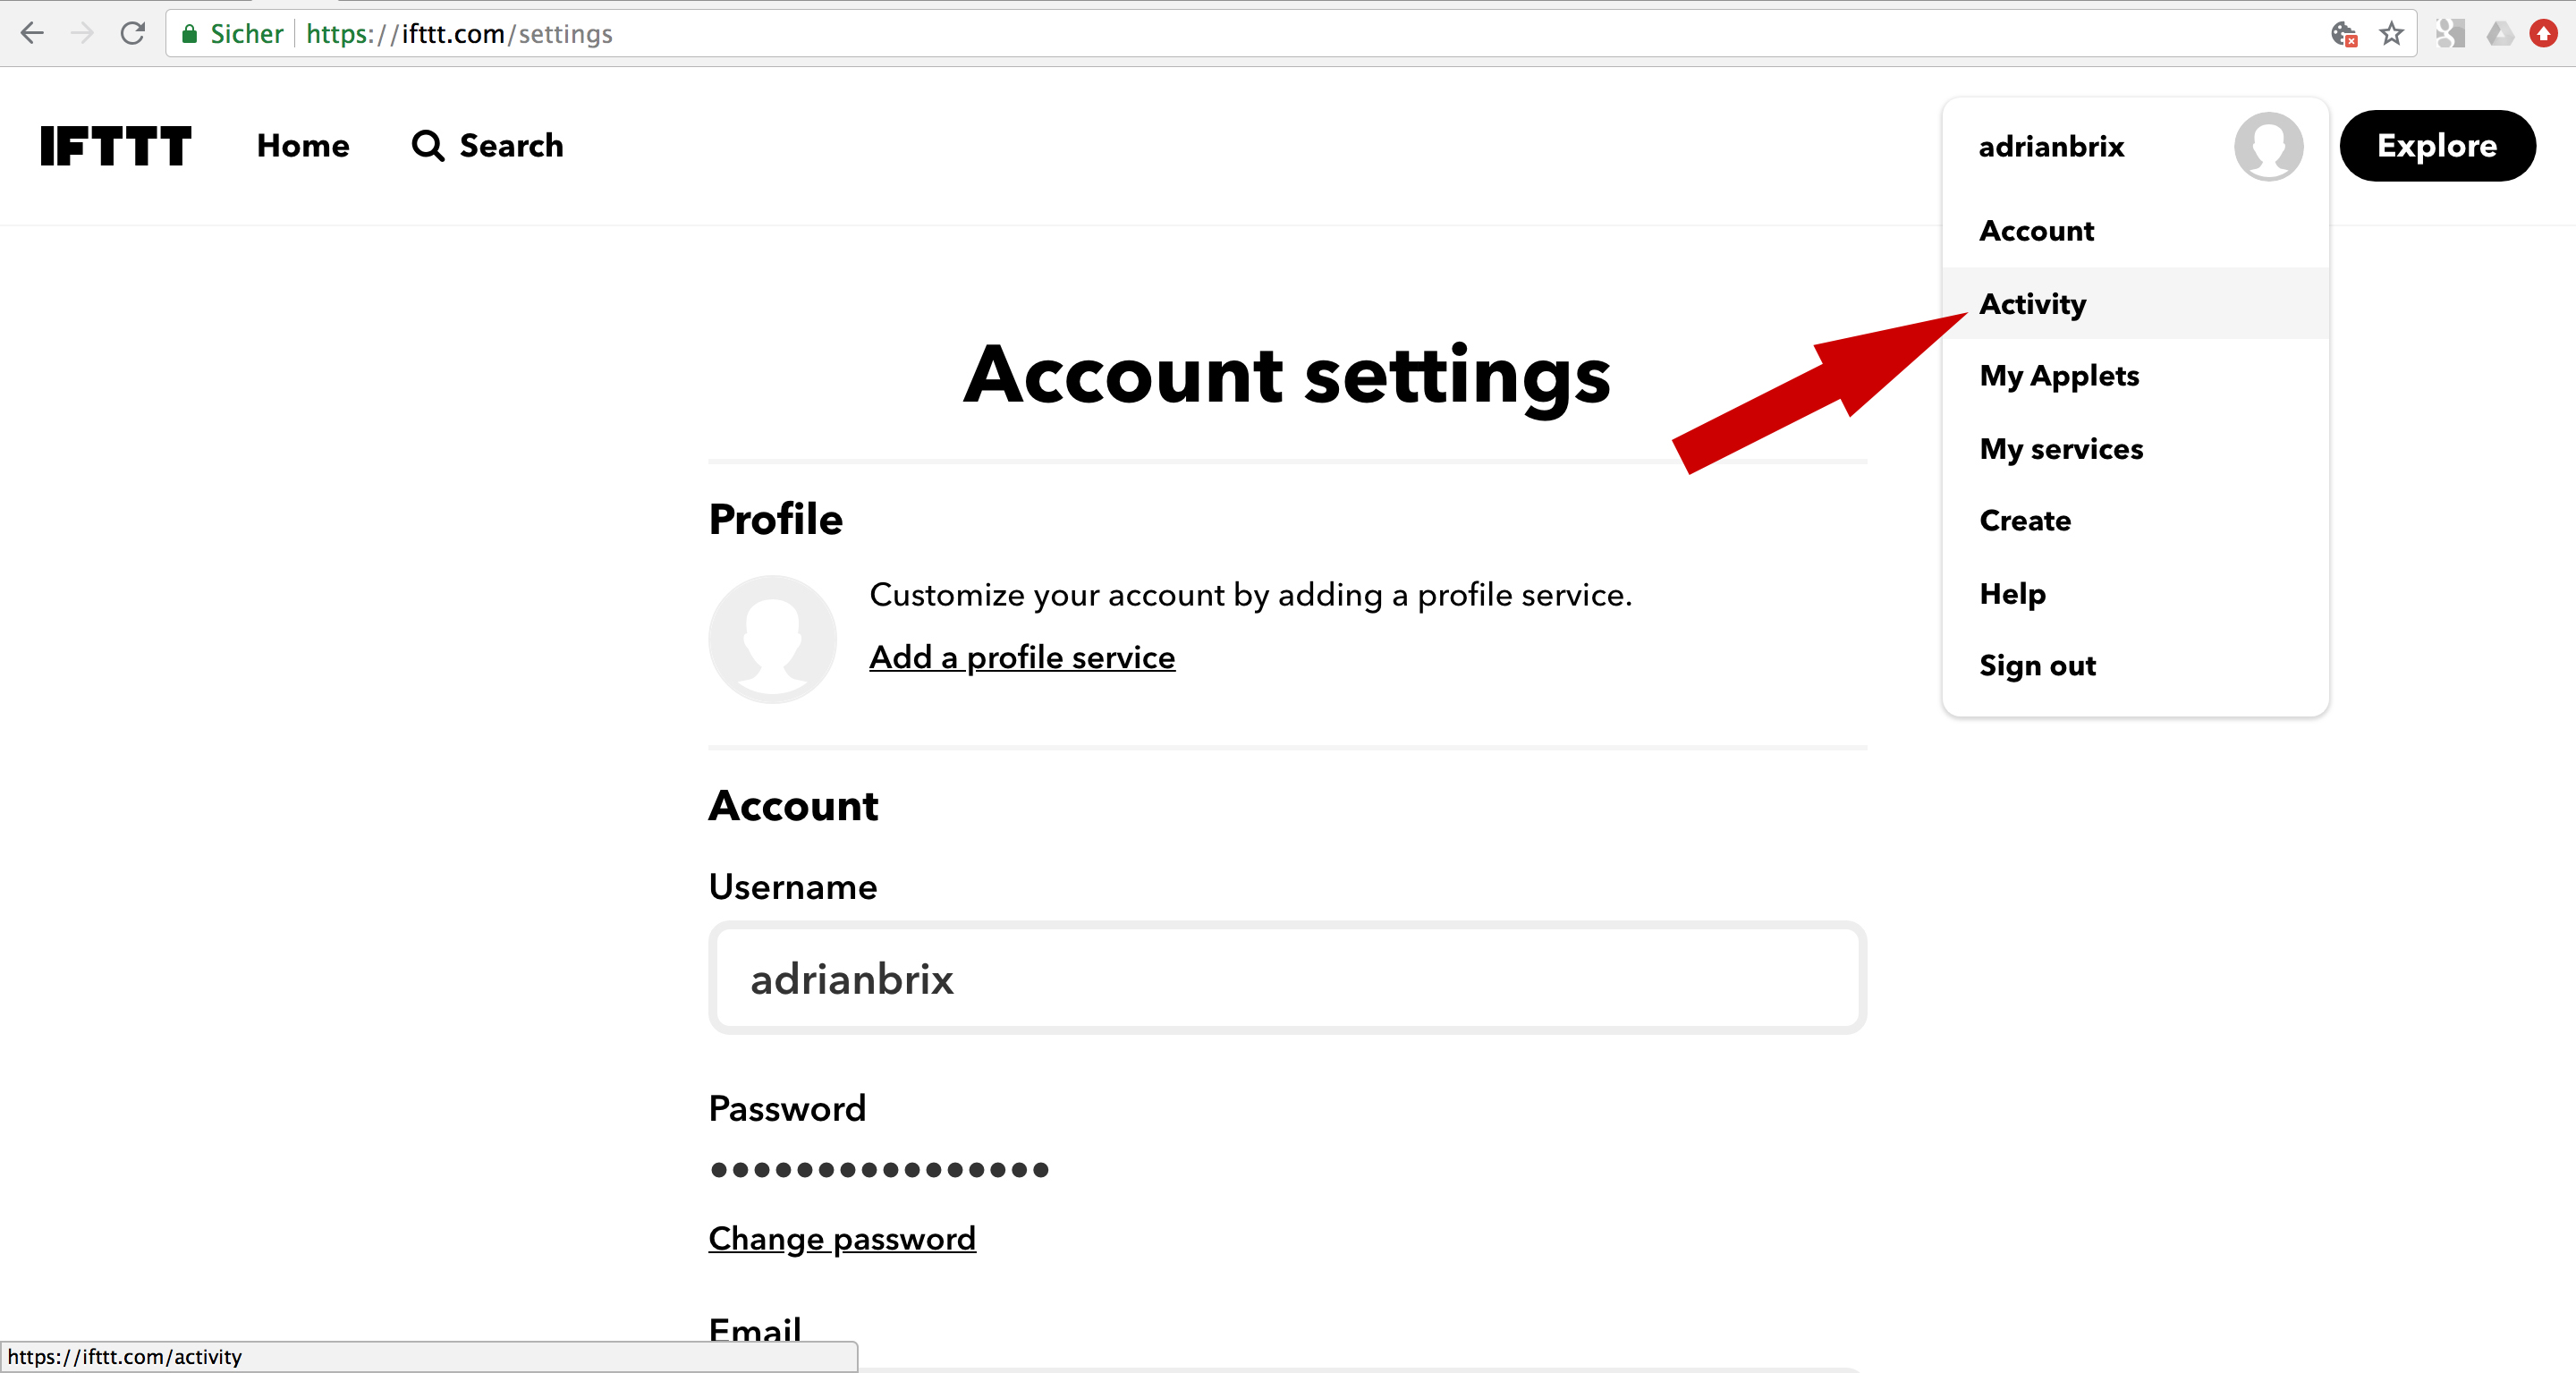Click the profile picture placeholder
Image resolution: width=2576 pixels, height=1373 pixels.
point(772,639)
